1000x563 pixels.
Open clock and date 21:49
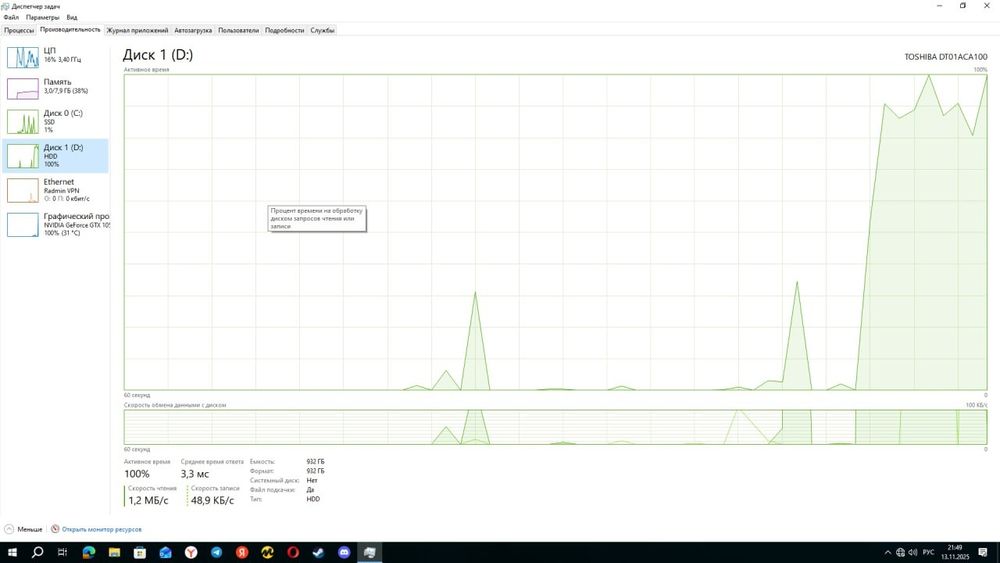[x=955, y=552]
